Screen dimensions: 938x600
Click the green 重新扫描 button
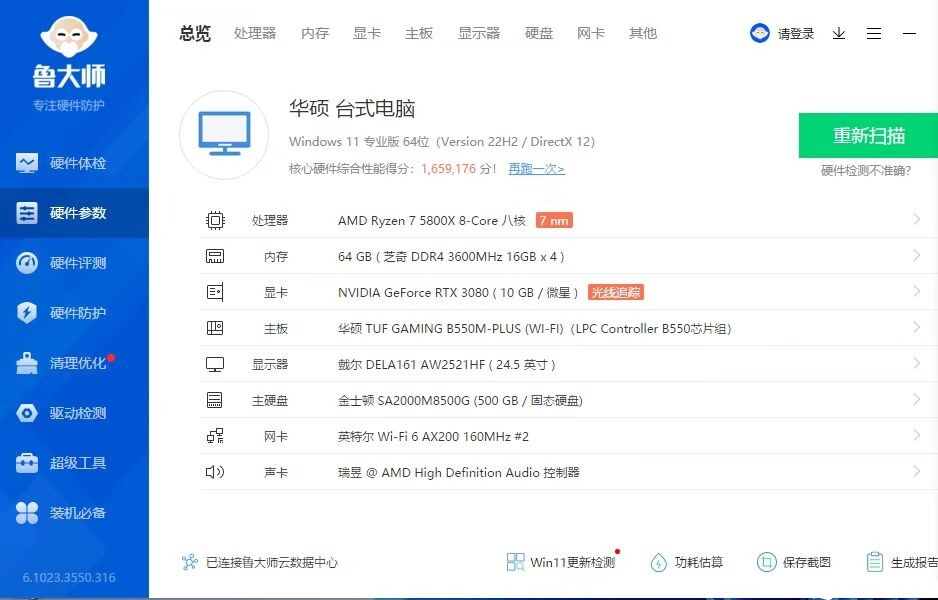point(869,135)
